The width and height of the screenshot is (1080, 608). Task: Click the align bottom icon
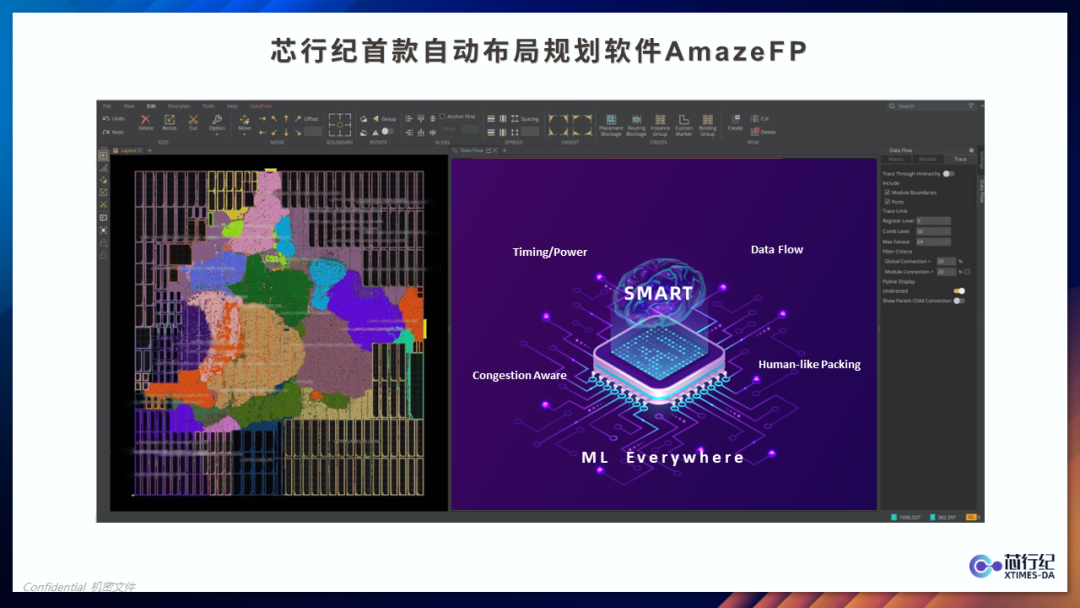click(421, 132)
